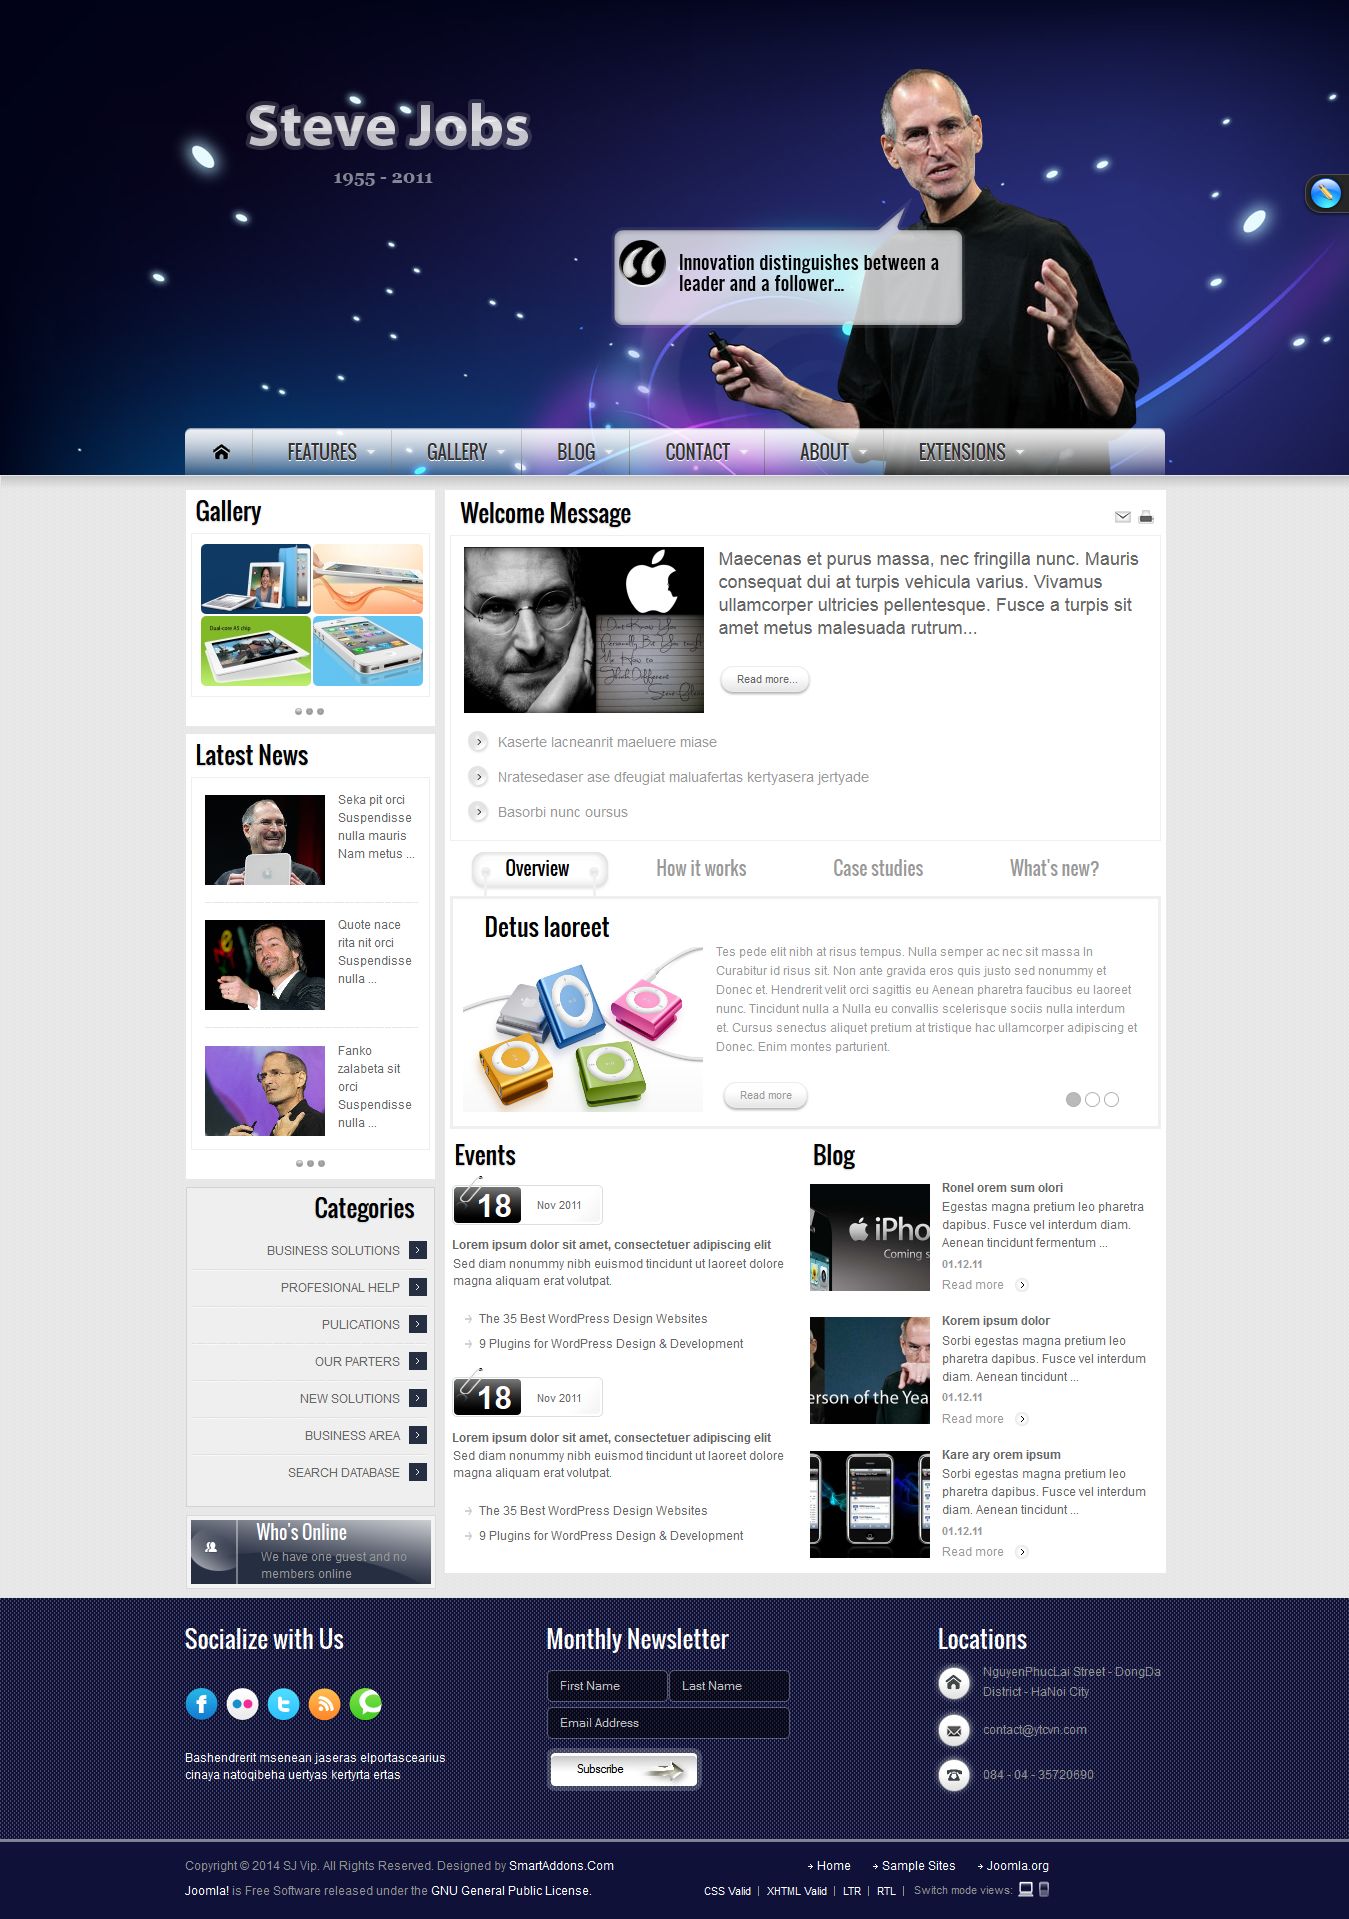The height and width of the screenshot is (1919, 1349).
Task: Select first slide dot in Detus laoreet
Action: pos(1073,1099)
